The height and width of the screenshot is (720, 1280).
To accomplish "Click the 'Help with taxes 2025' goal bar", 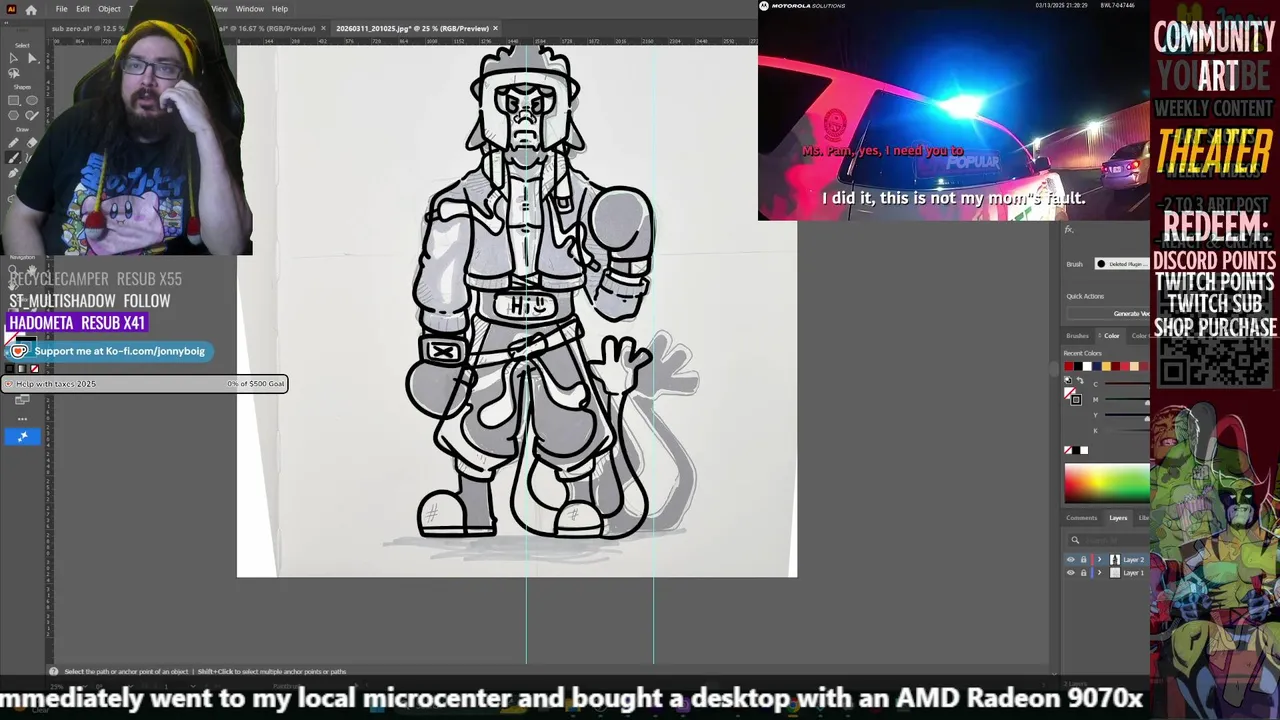I will pyautogui.click(x=145, y=384).
